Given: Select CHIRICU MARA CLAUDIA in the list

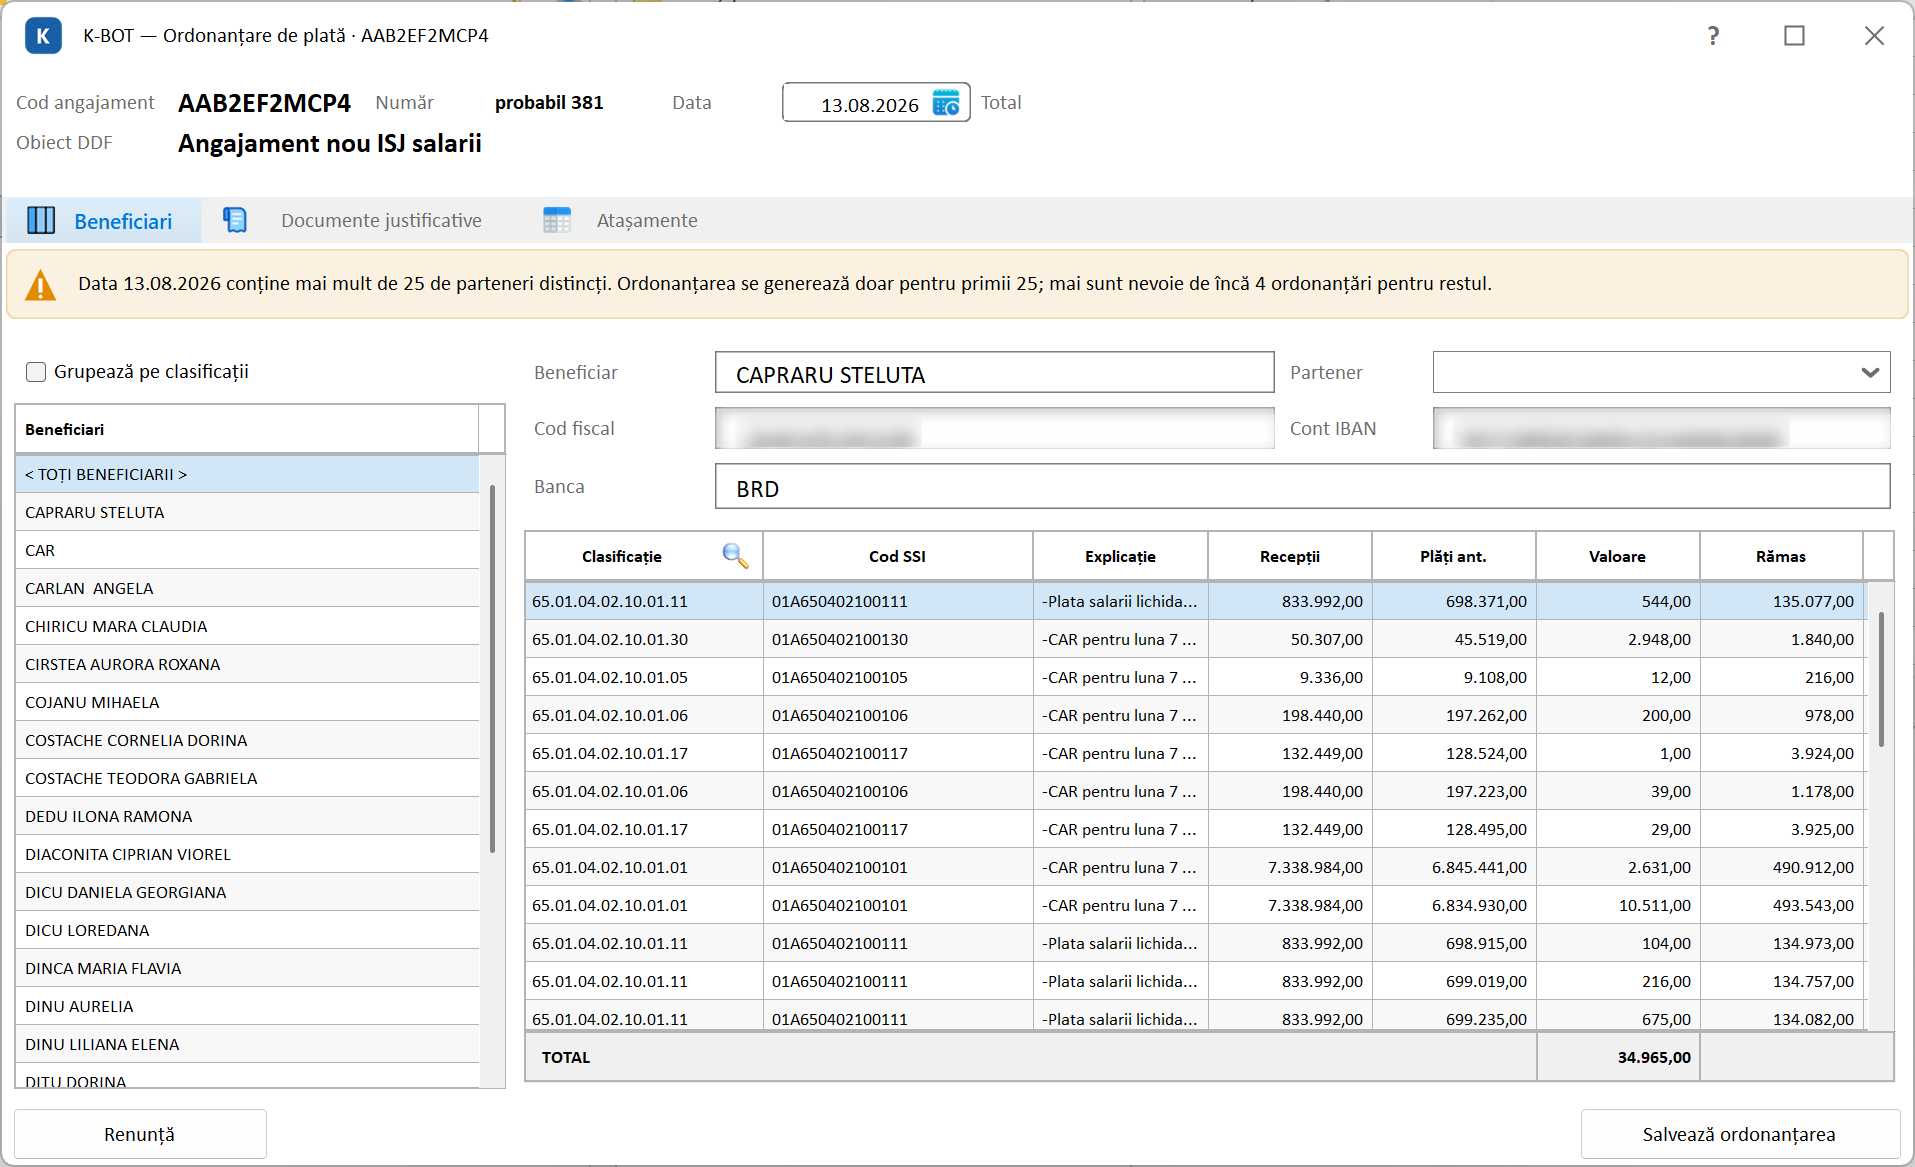Looking at the screenshot, I should (247, 626).
